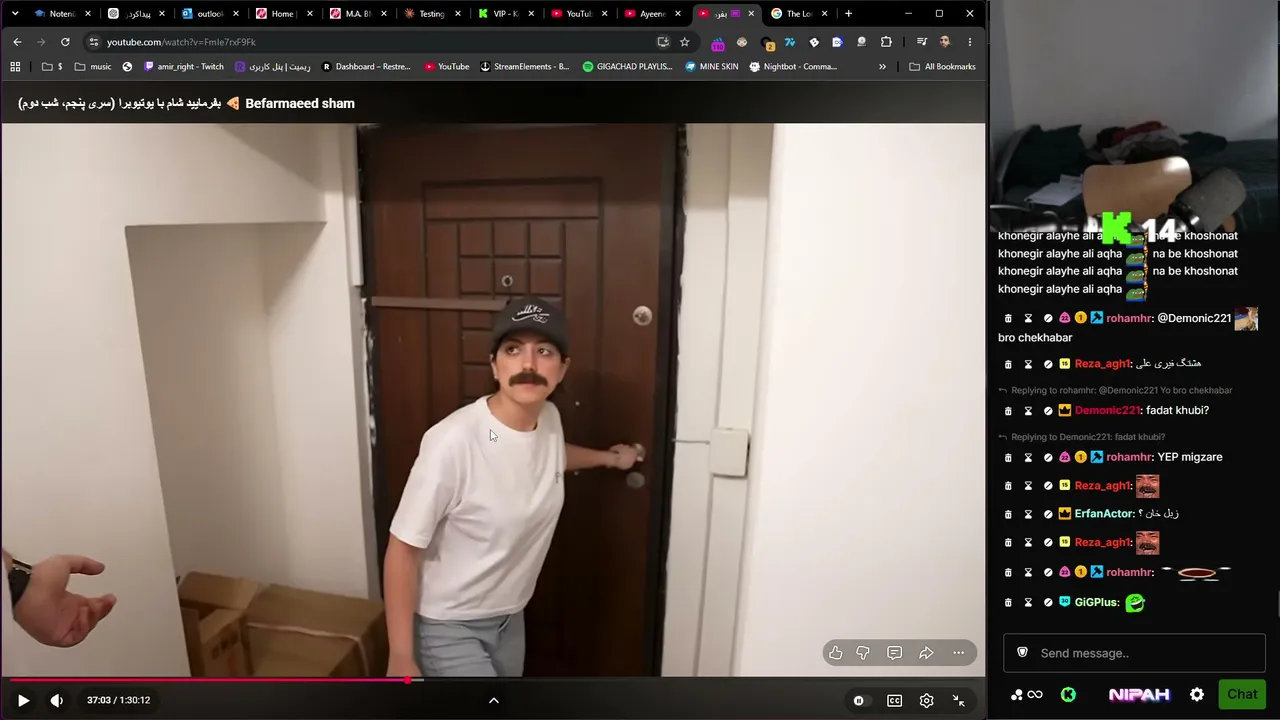
Task: Timeout Demonic221 via hourglass icon
Action: [1028, 411]
